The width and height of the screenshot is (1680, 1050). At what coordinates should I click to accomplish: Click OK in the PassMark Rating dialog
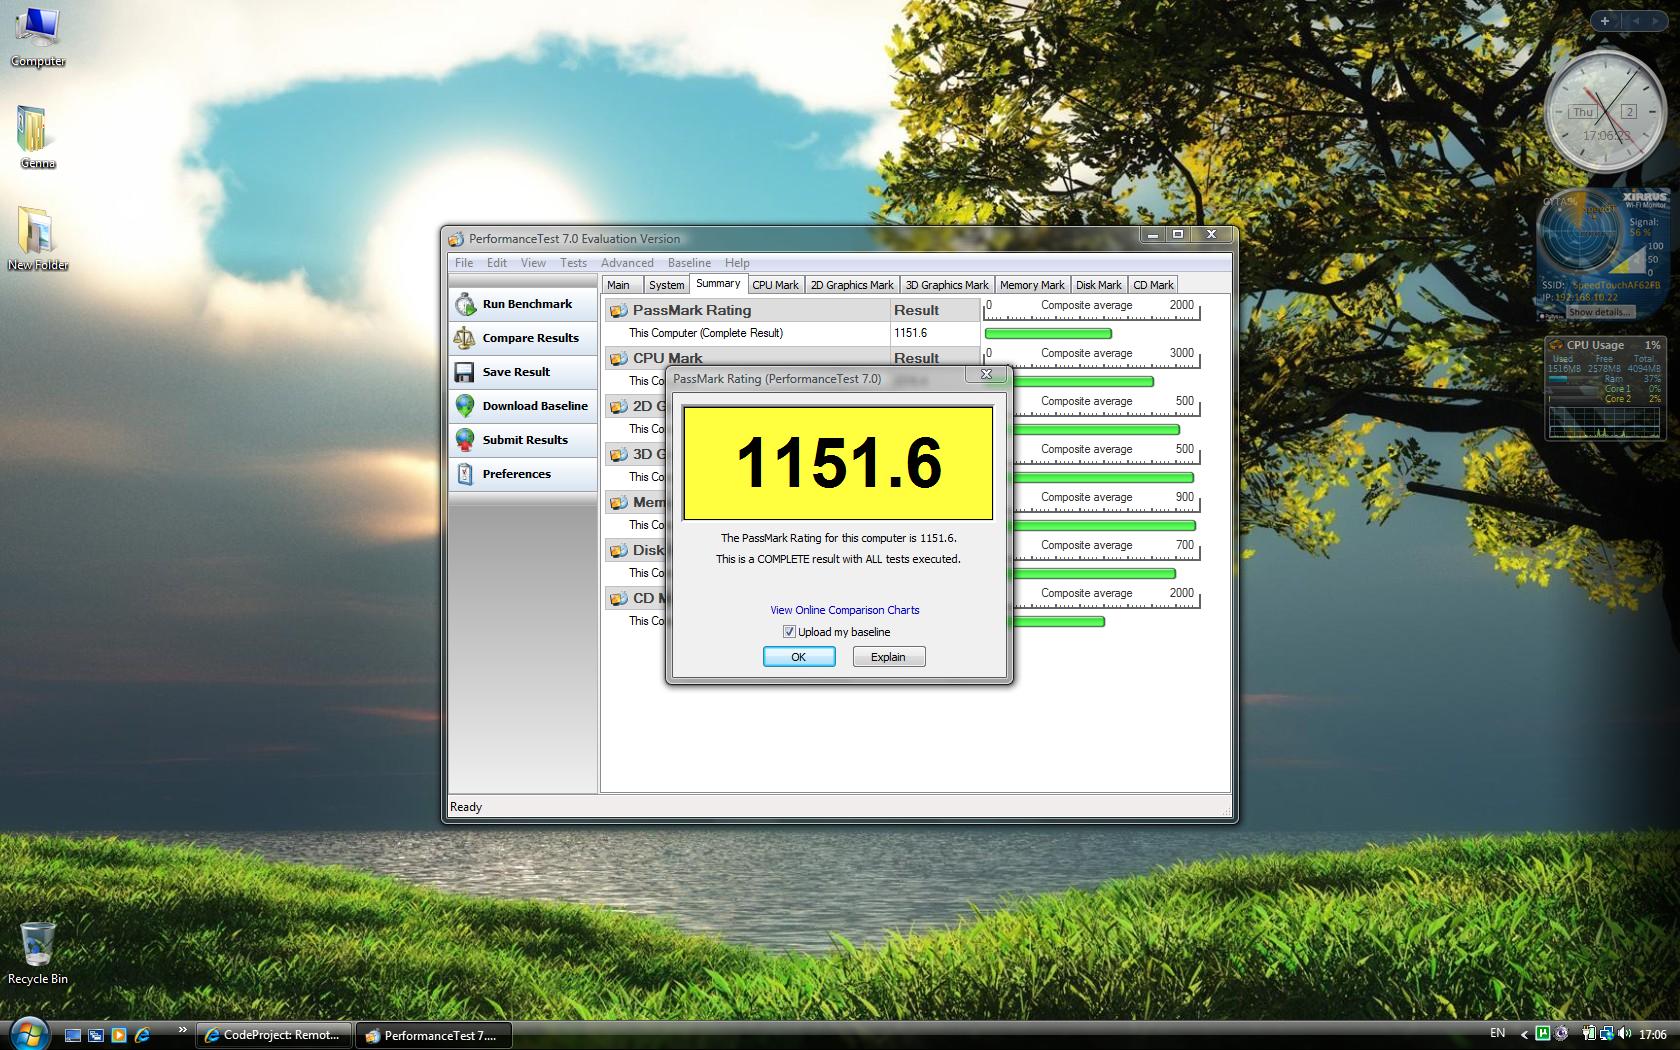(x=799, y=657)
